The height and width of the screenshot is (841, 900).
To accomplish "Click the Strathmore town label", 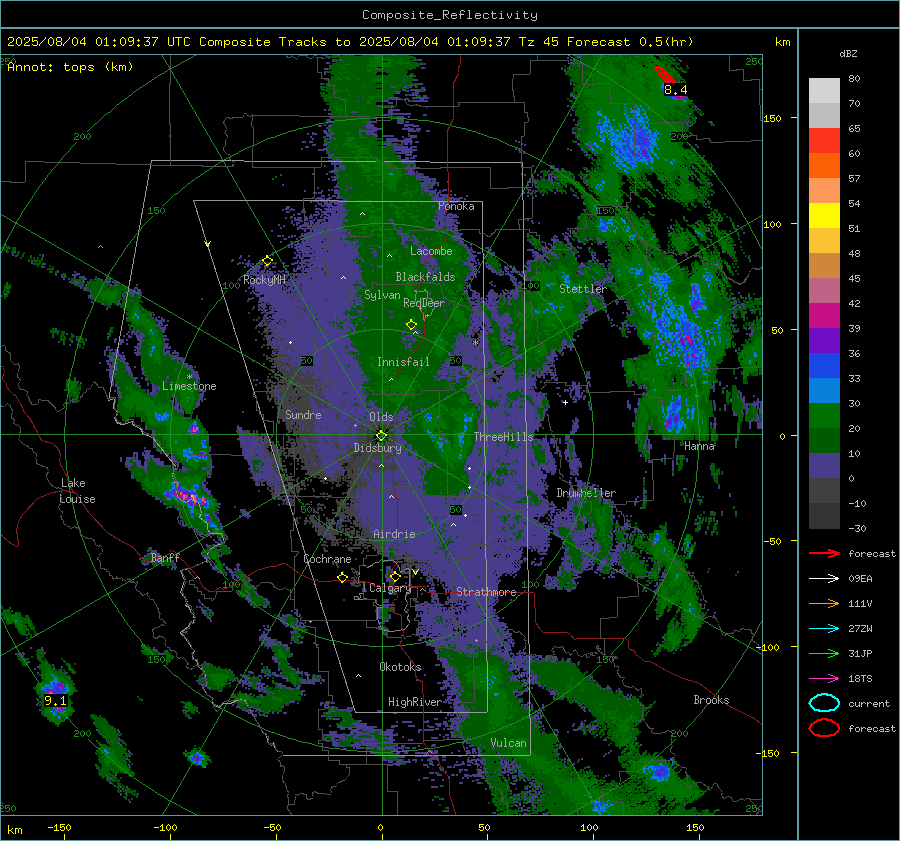I will [486, 592].
